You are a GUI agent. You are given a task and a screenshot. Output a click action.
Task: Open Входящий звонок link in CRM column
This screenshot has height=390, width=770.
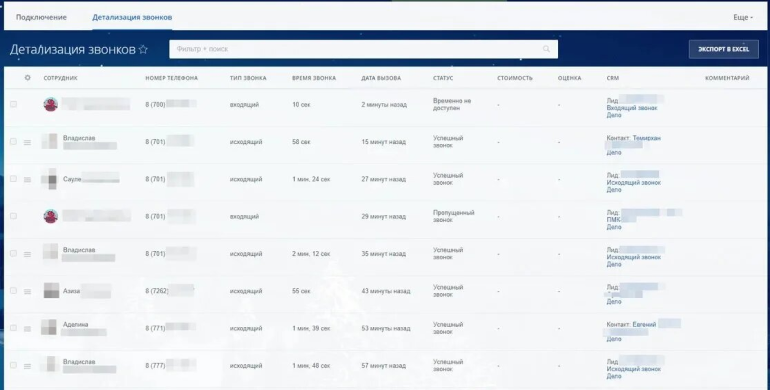pos(632,108)
